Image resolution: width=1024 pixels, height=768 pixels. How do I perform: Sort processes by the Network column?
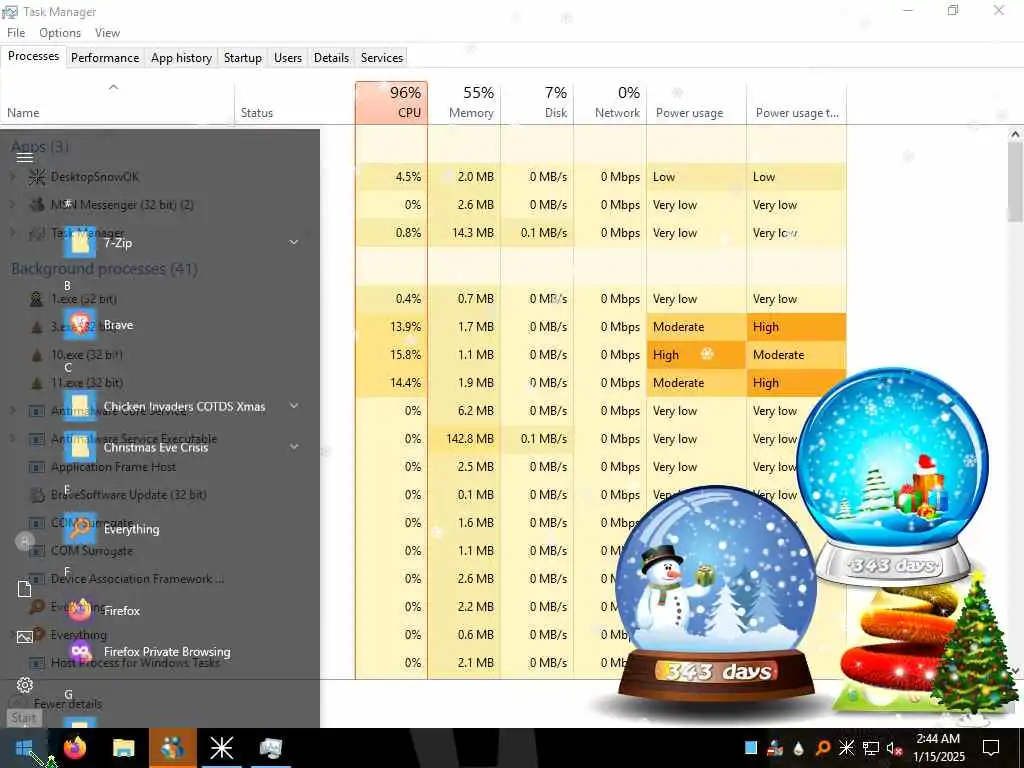coord(610,103)
